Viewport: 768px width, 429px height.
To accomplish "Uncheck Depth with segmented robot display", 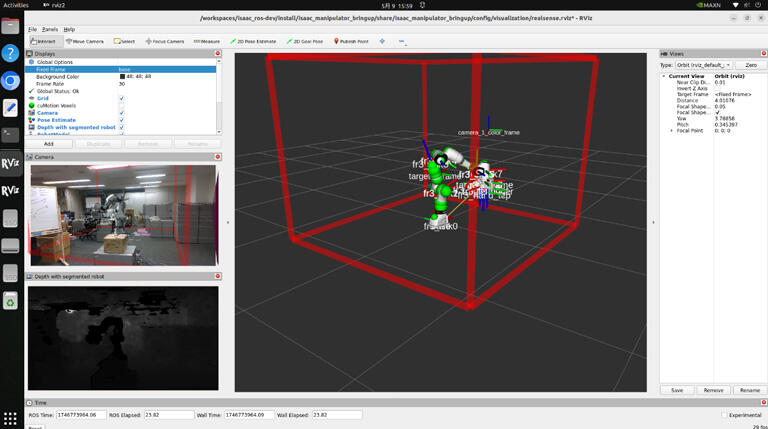I will (121, 127).
